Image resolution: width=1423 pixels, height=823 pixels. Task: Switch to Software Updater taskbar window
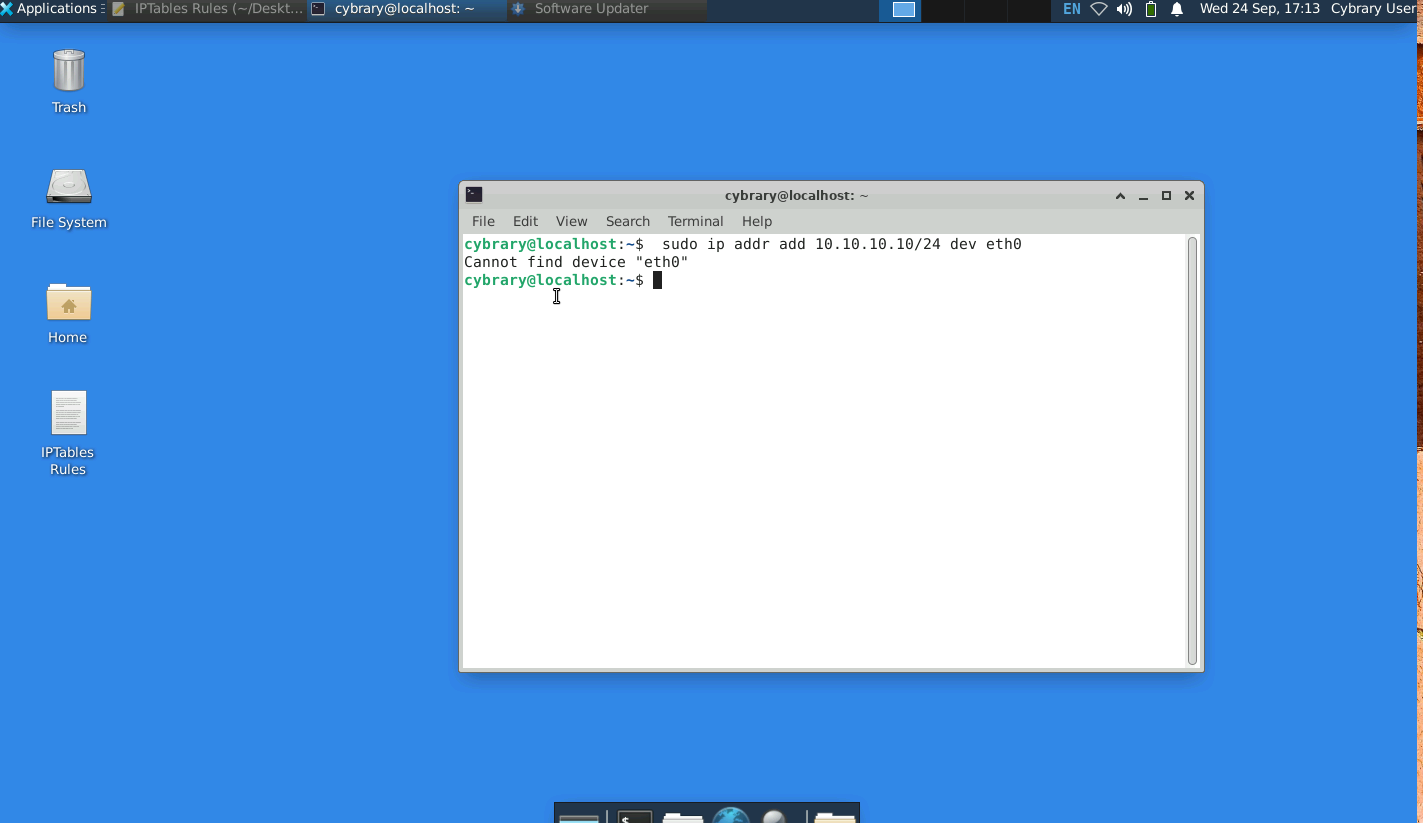pos(591,9)
